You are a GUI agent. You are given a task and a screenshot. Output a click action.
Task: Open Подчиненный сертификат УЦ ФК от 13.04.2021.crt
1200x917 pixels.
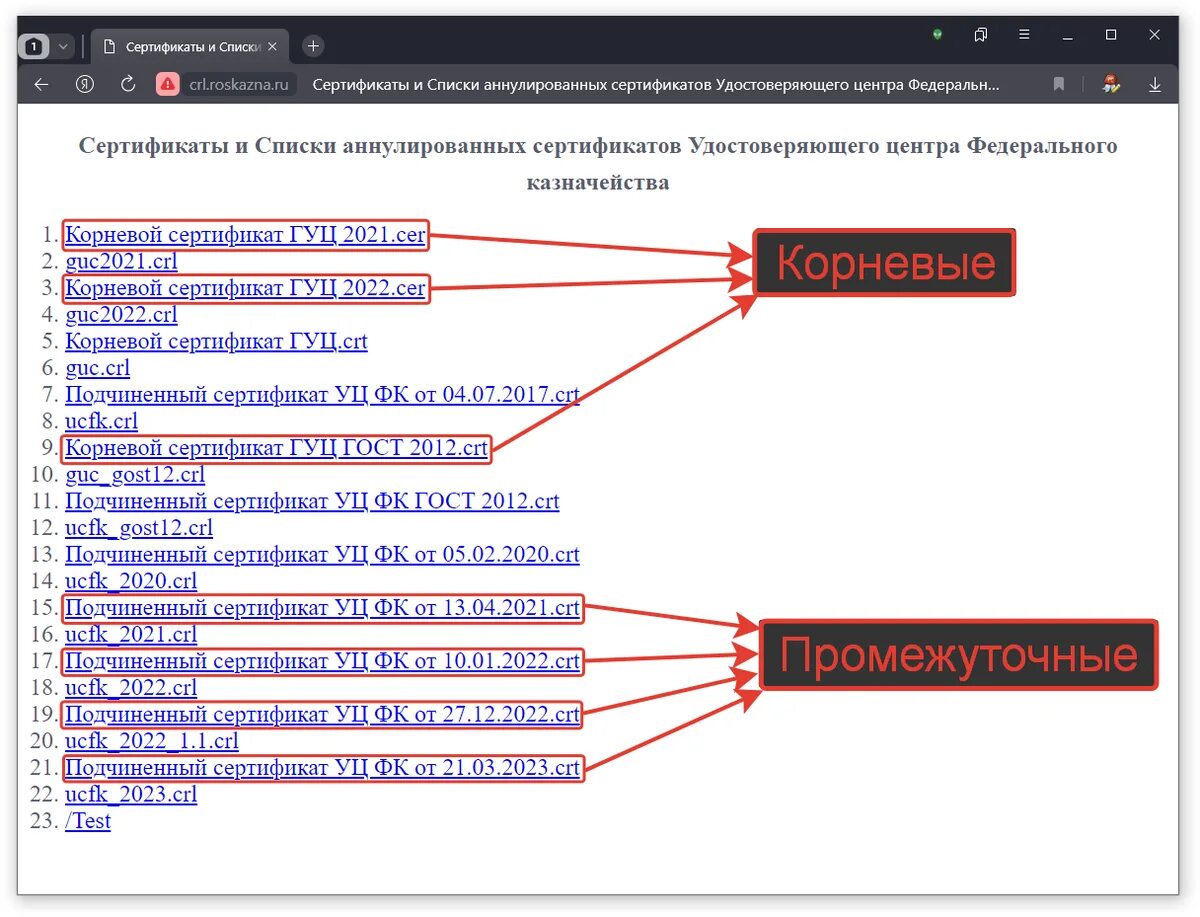pos(322,608)
